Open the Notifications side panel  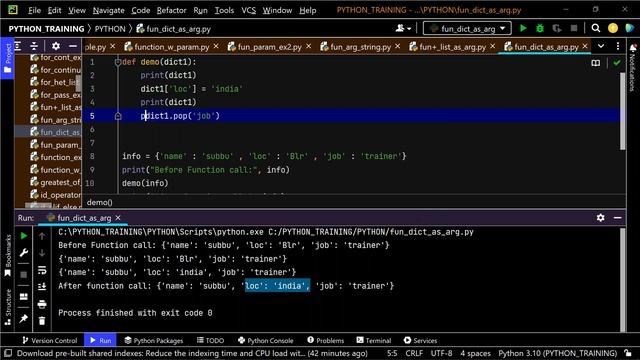tap(633, 67)
